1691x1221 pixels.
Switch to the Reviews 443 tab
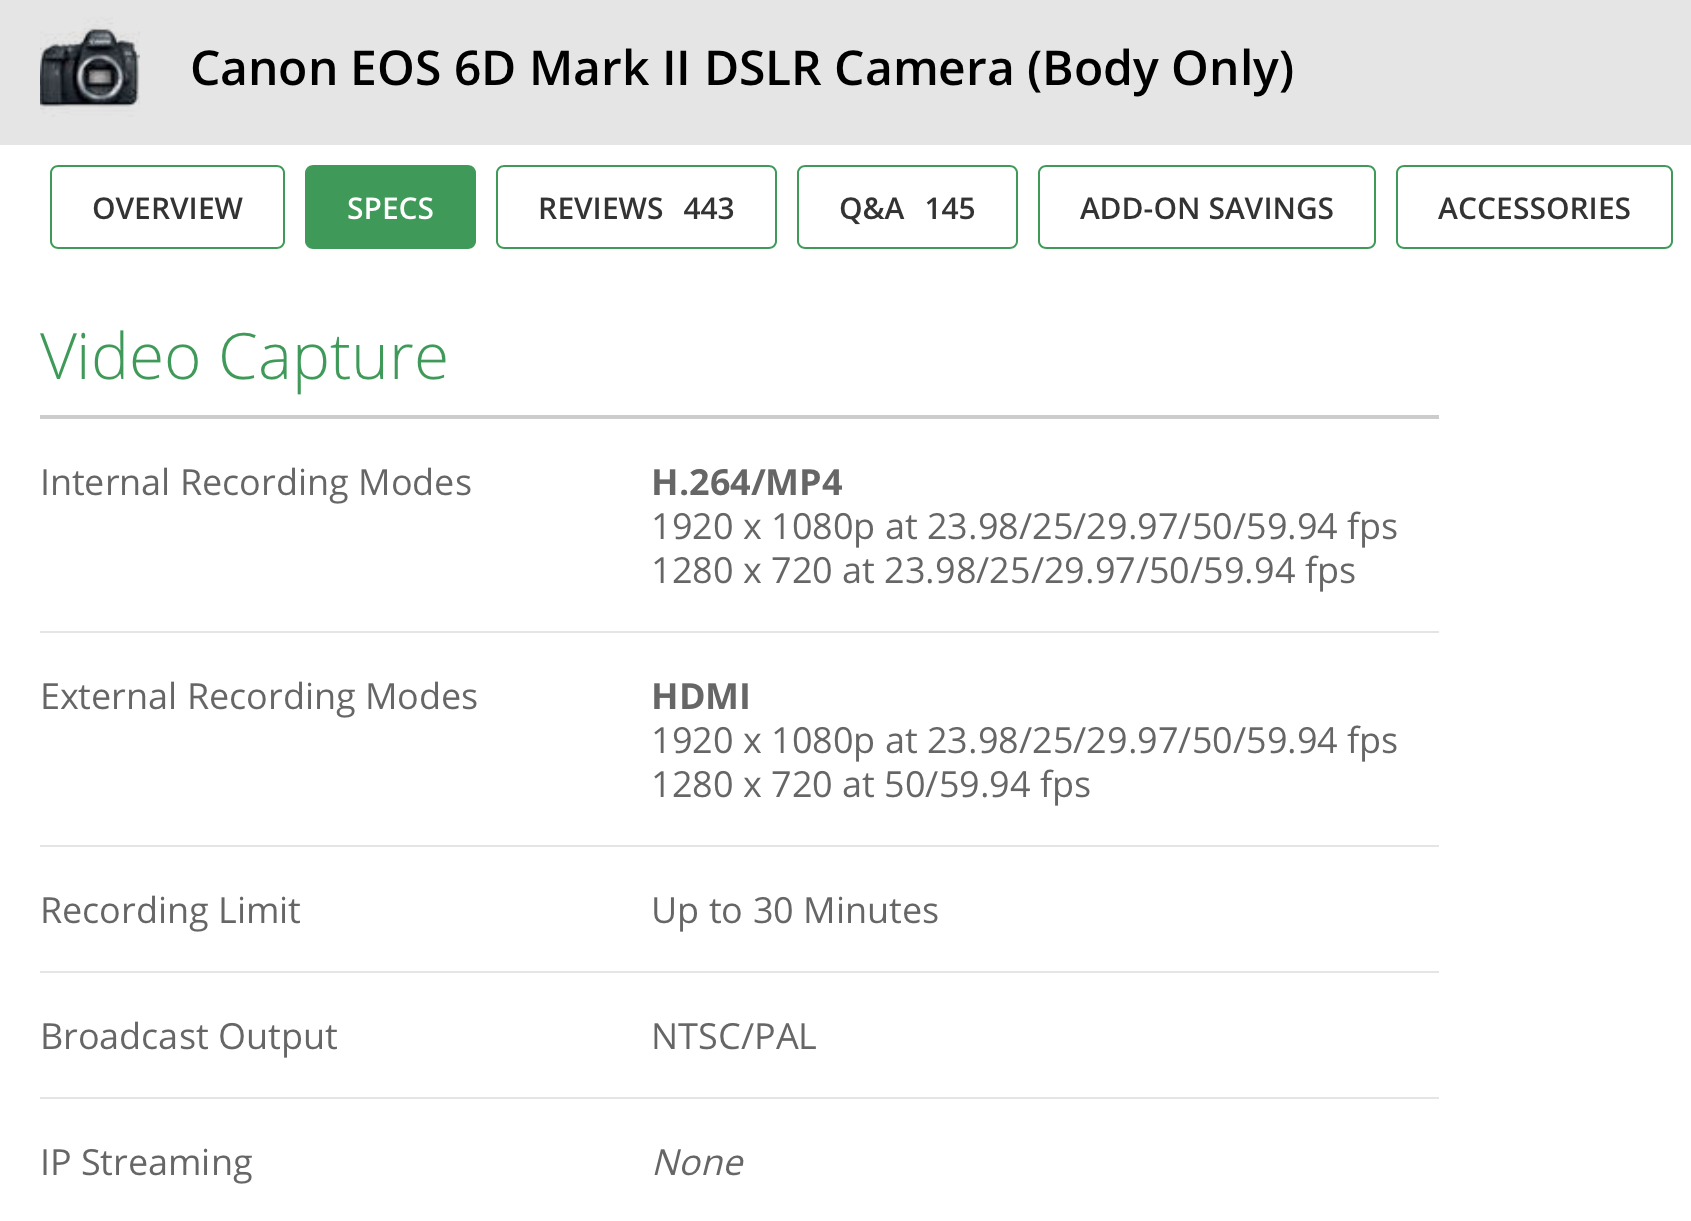coord(636,208)
